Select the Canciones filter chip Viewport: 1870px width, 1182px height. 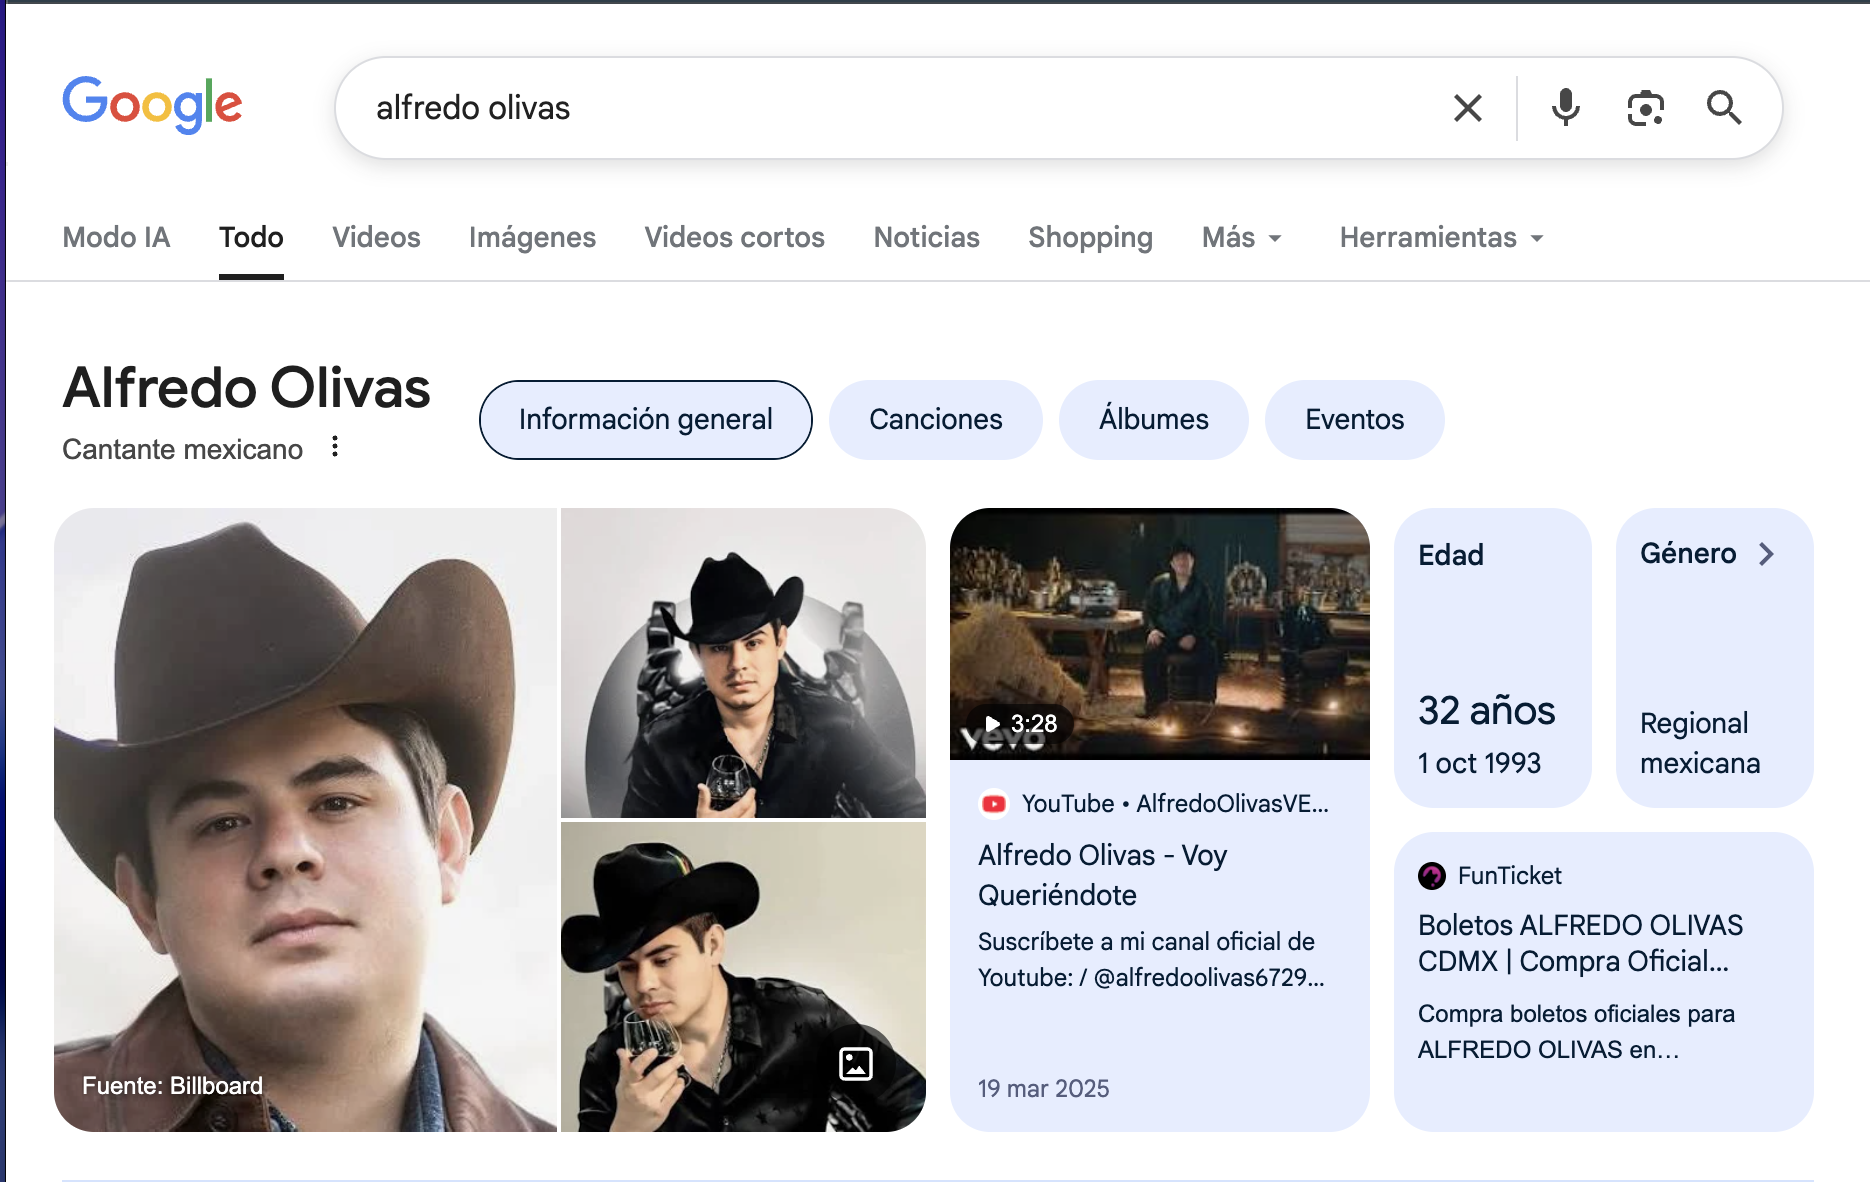click(935, 419)
